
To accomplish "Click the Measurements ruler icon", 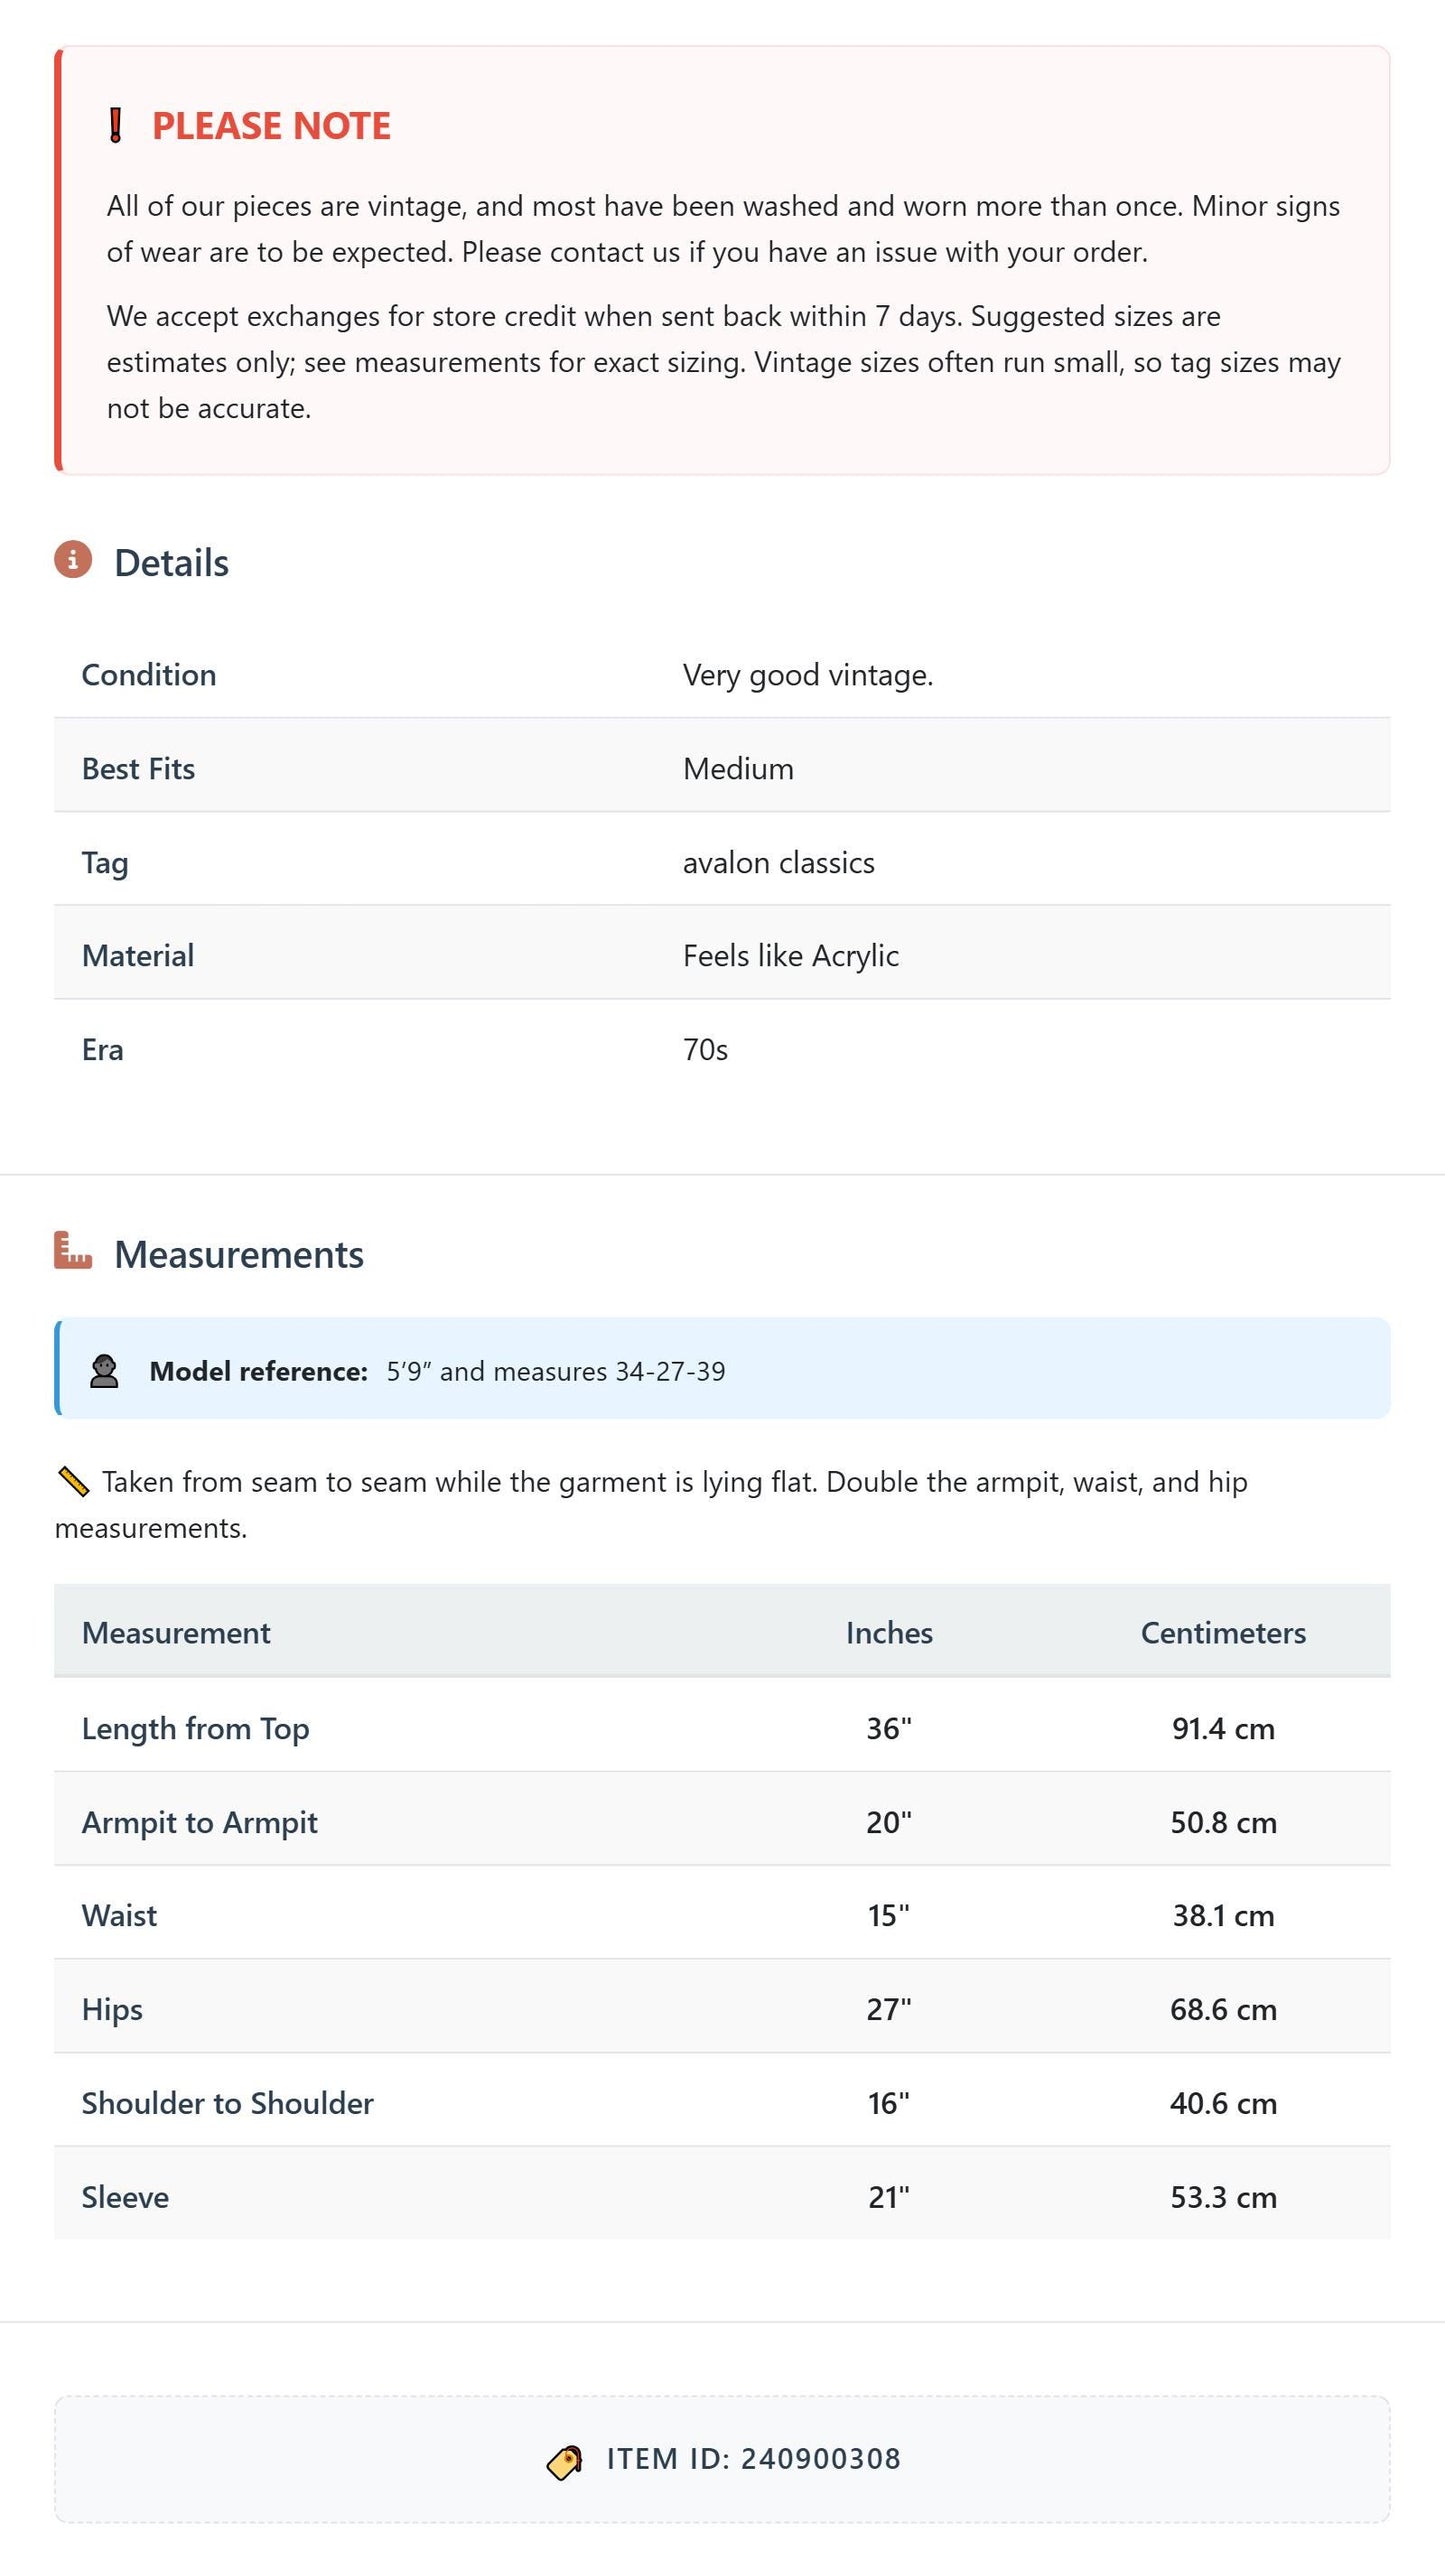I will pos(73,1251).
